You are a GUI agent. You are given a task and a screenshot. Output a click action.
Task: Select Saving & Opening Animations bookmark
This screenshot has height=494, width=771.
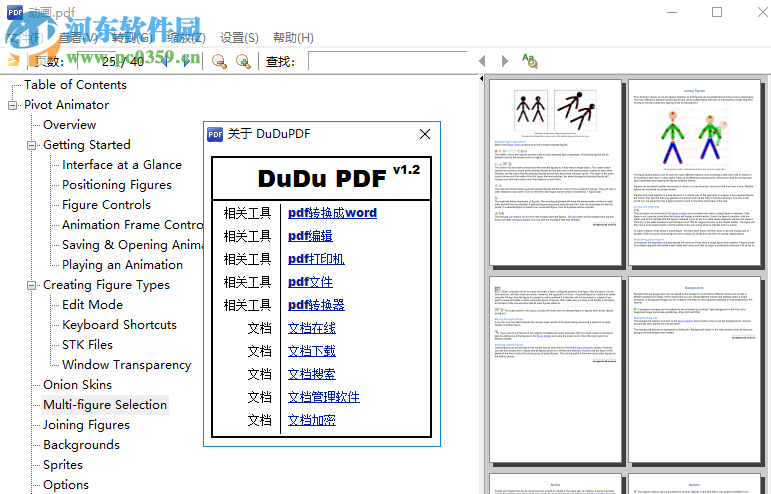132,245
